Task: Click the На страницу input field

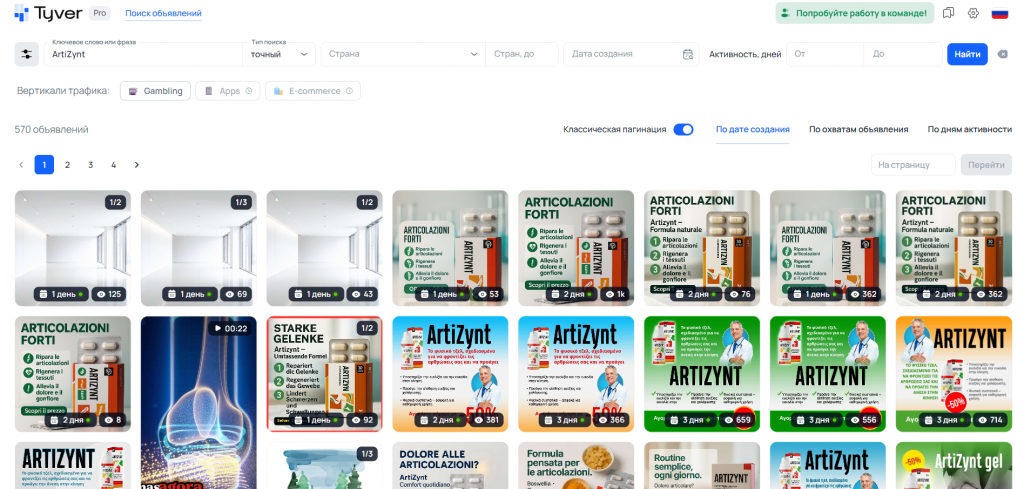Action: coord(913,165)
